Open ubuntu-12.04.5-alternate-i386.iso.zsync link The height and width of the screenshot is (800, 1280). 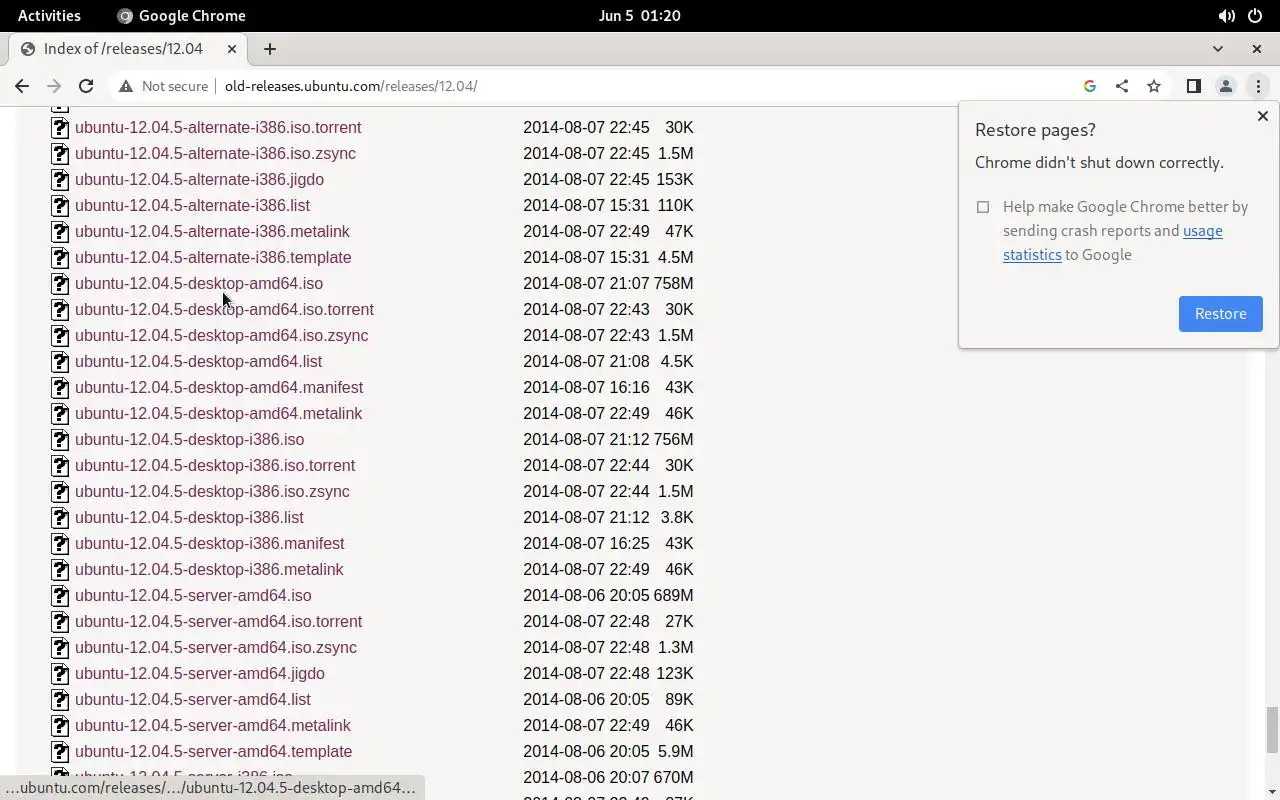tap(215, 153)
